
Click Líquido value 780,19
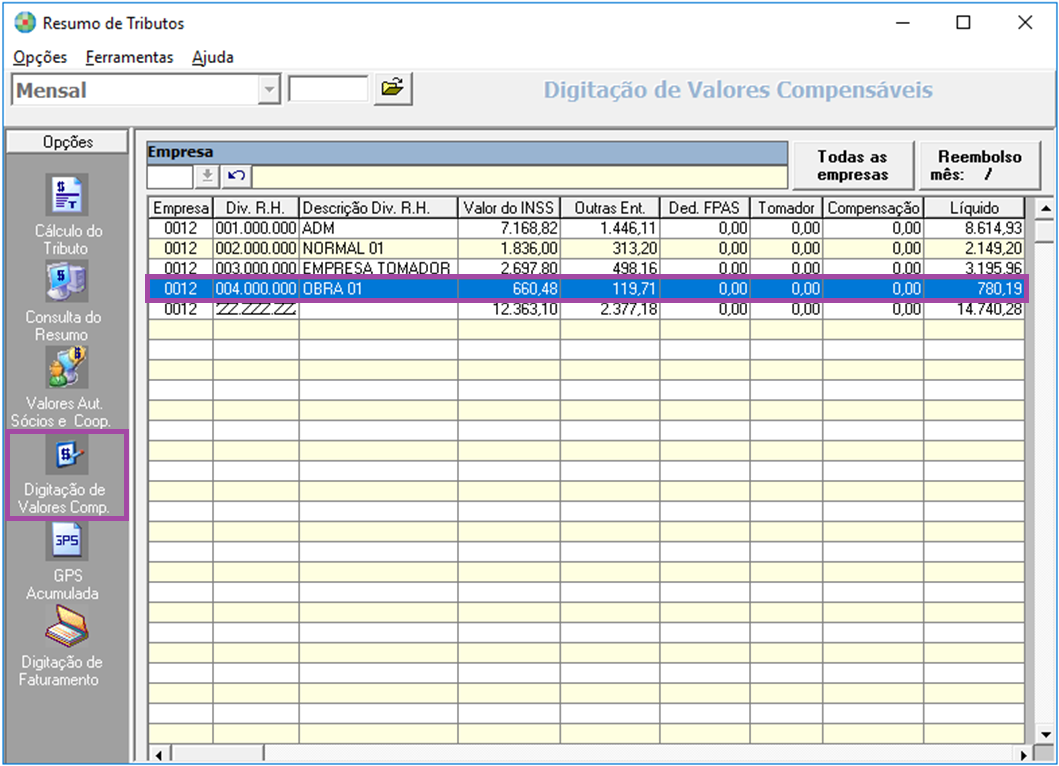[1000, 289]
